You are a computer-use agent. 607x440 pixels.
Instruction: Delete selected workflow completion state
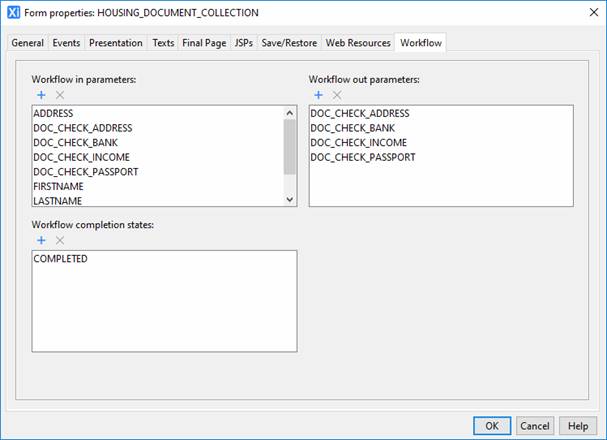pos(59,240)
